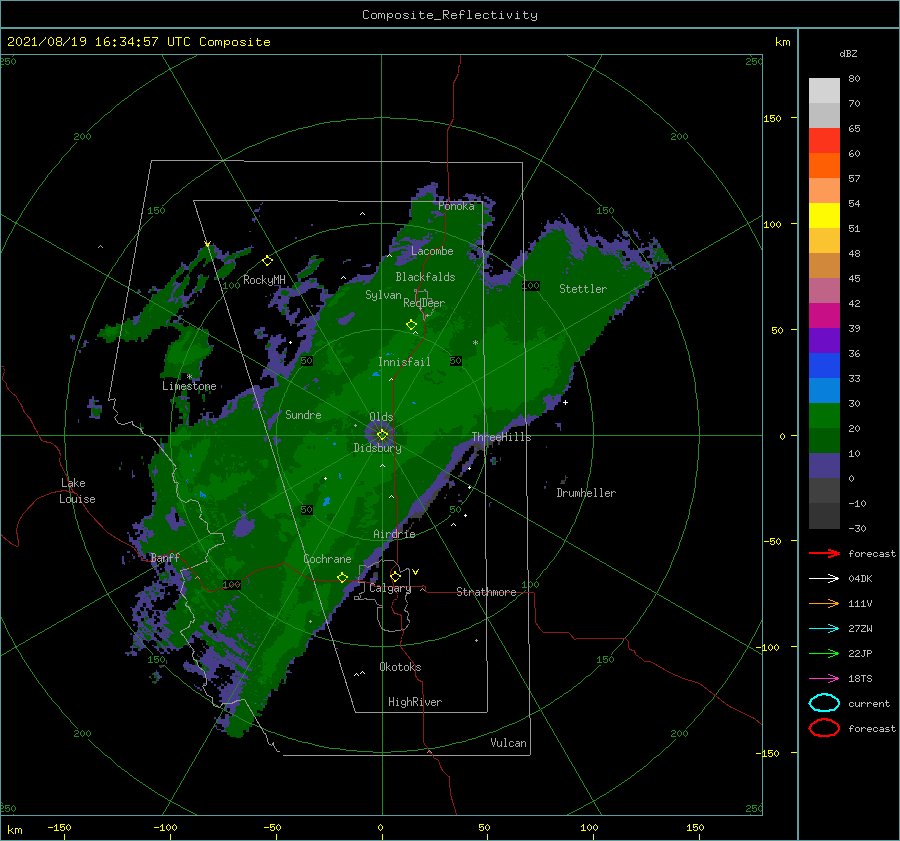The height and width of the screenshot is (841, 900).
Task: Click the Drumheller town label
Action: click(586, 493)
